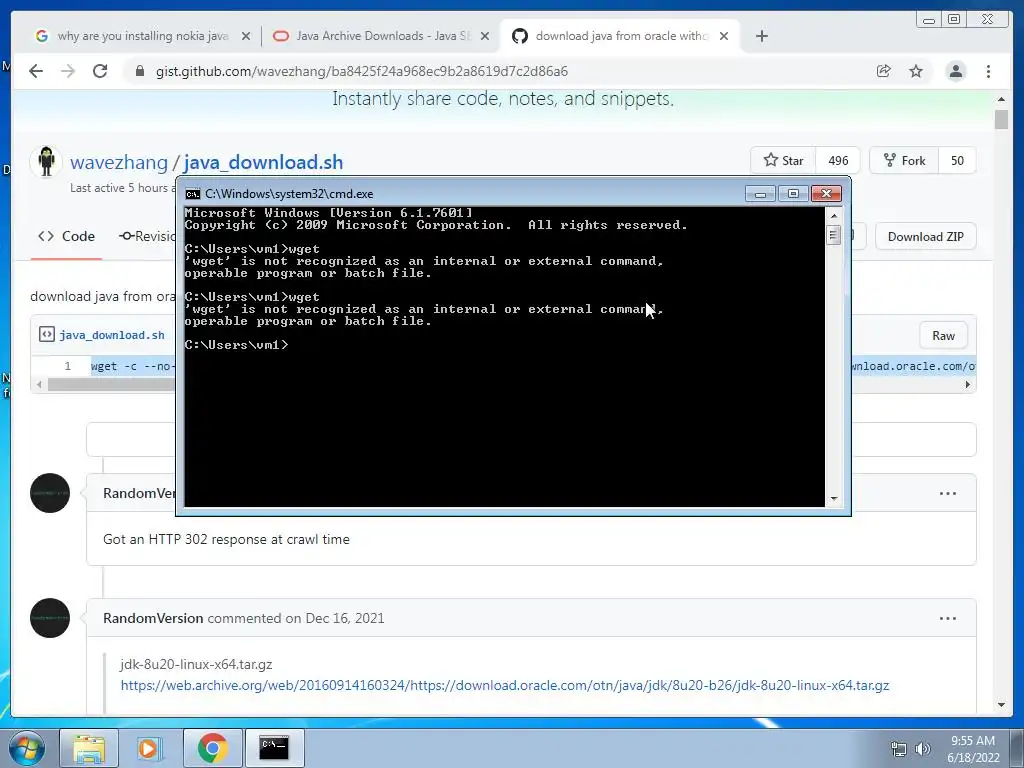Click the comment date 'Dec 16, 2021'
Viewport: 1024px width, 768px height.
point(345,618)
